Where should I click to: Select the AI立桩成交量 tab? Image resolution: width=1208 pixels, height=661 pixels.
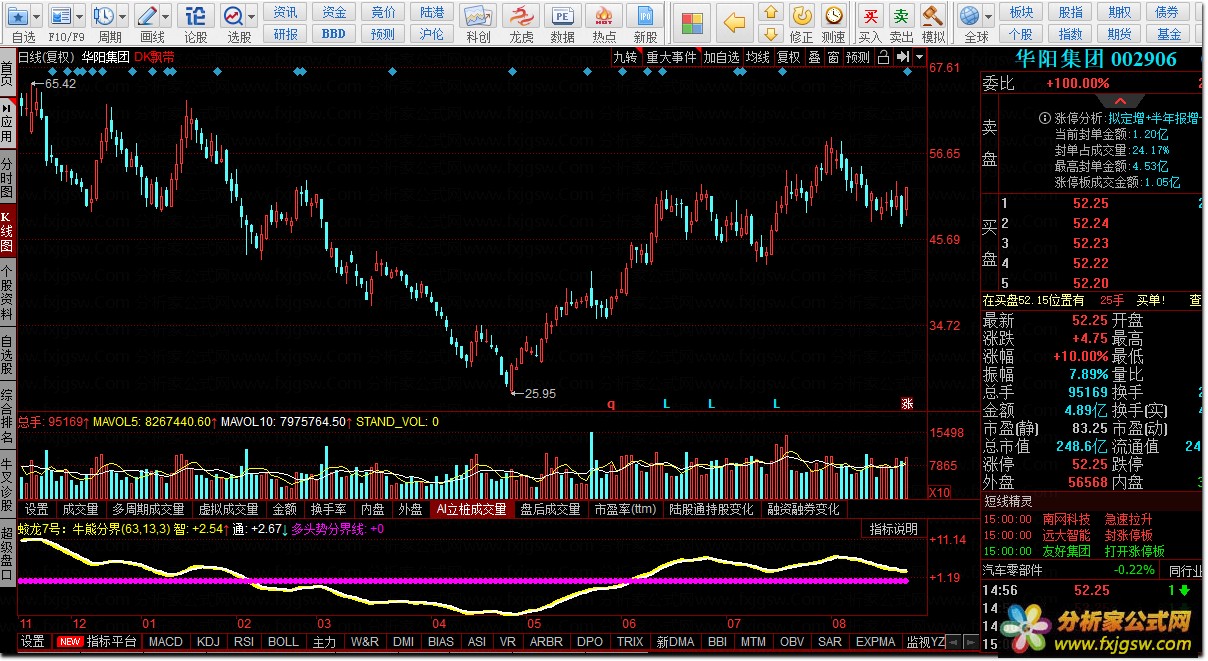point(471,509)
